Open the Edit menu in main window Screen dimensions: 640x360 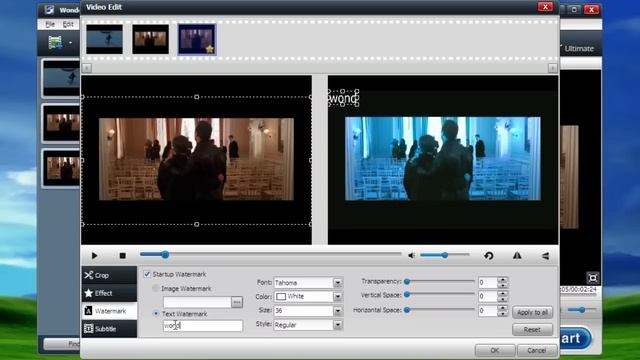pos(68,24)
